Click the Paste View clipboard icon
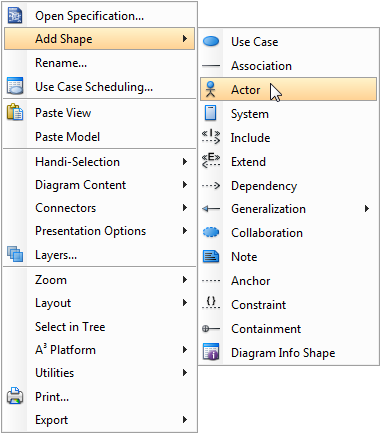This screenshot has height=434, width=381. point(15,112)
